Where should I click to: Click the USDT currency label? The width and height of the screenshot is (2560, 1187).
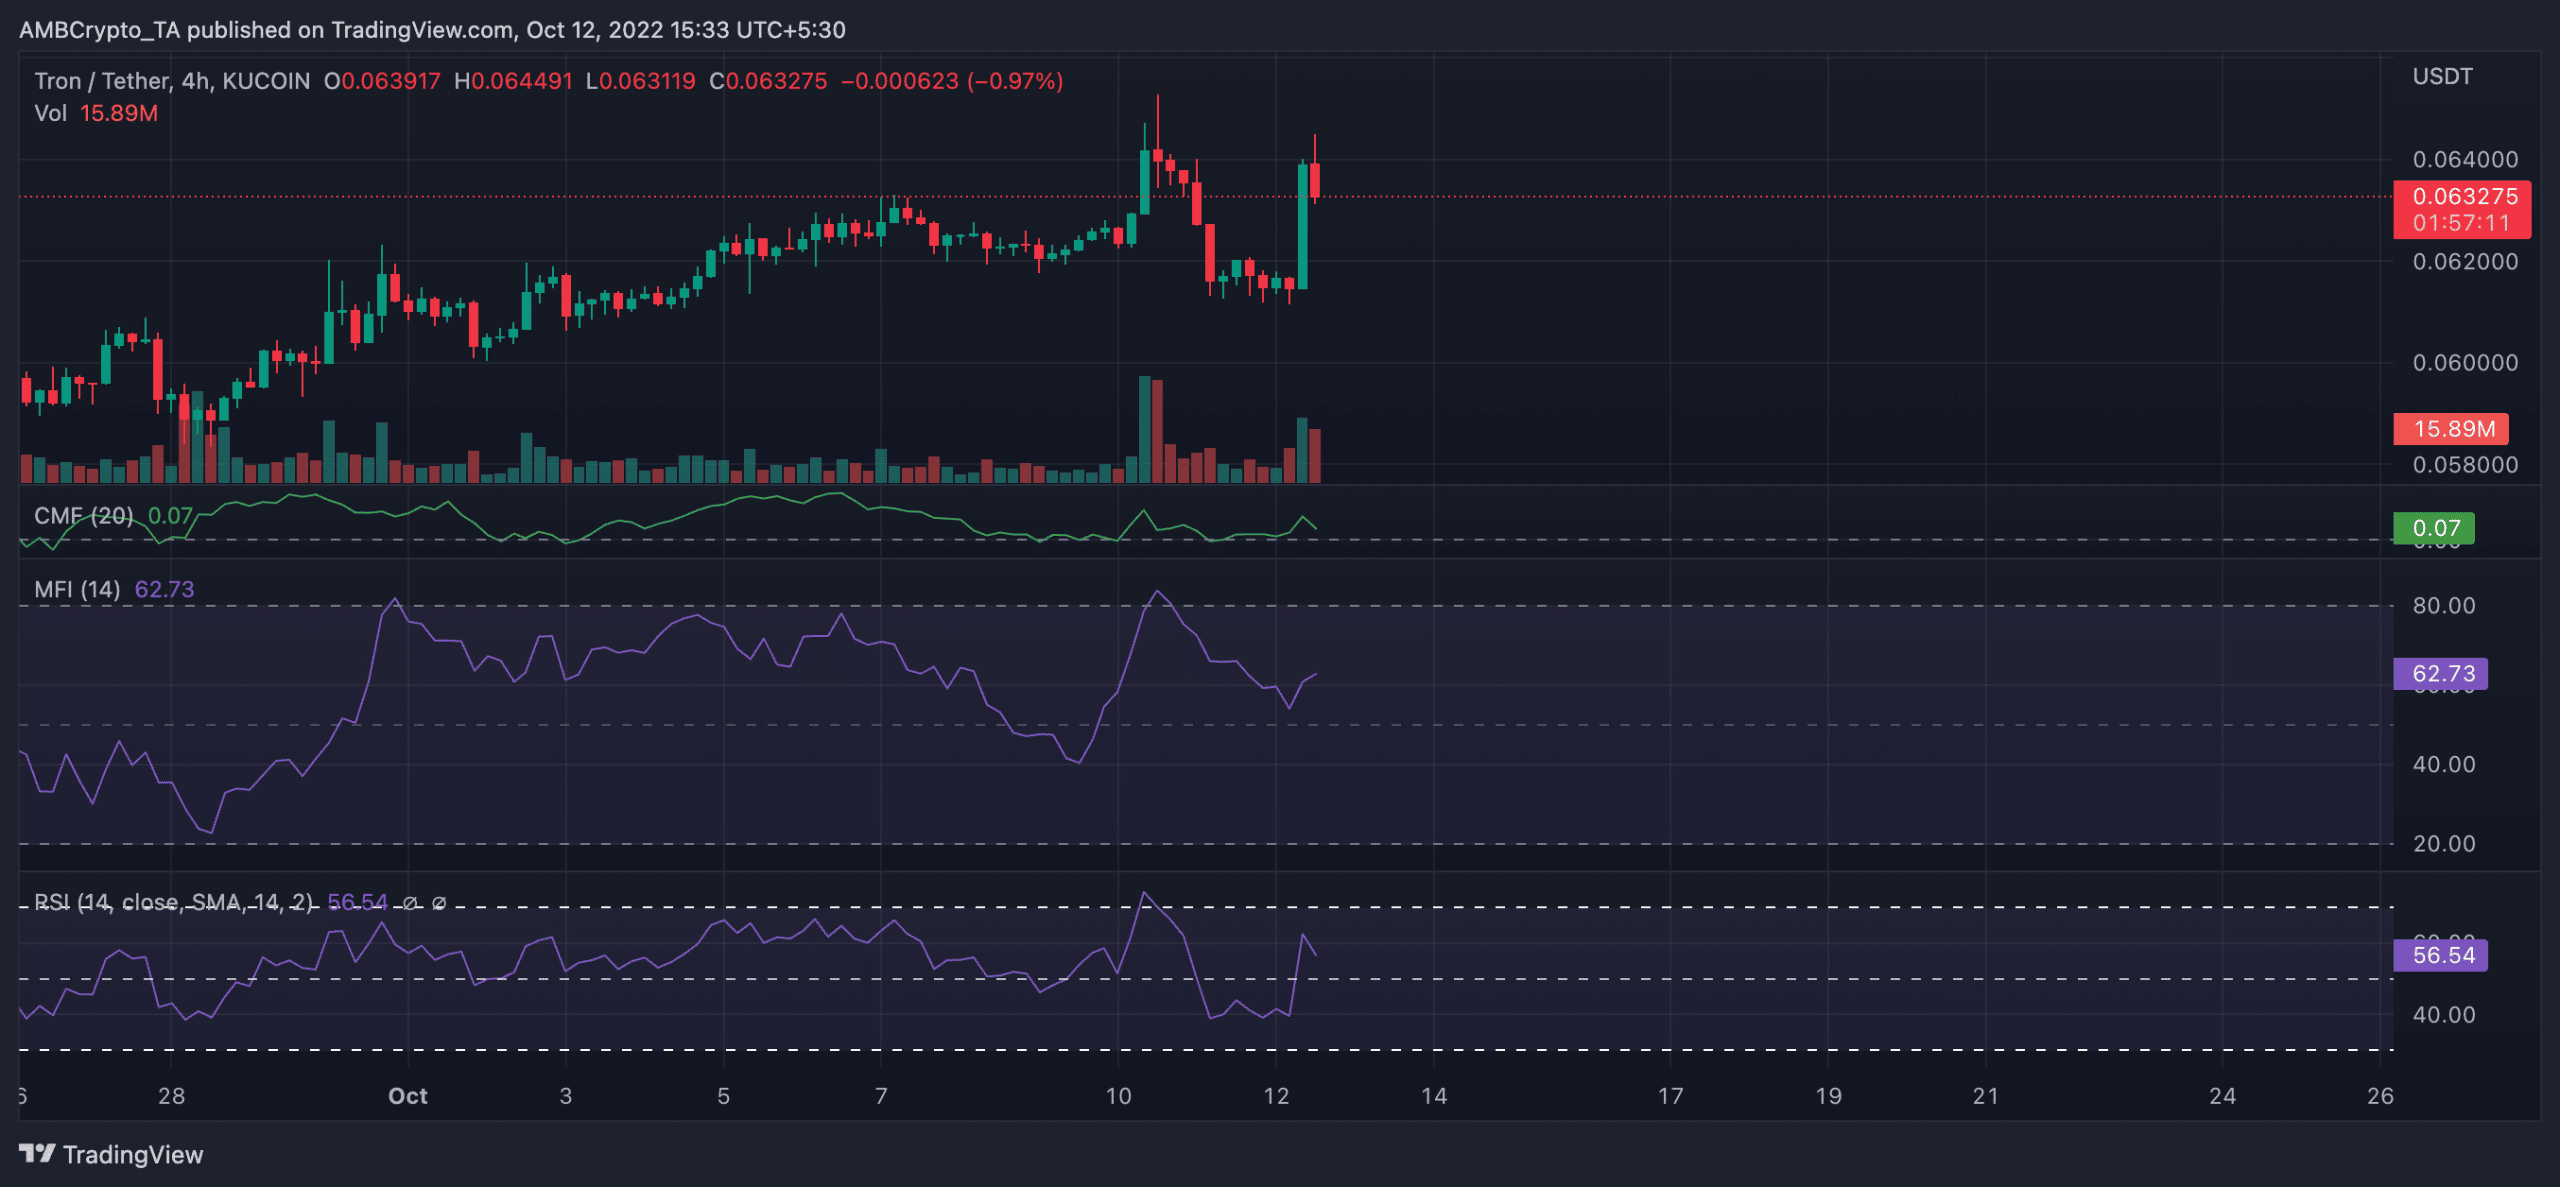point(2442,77)
